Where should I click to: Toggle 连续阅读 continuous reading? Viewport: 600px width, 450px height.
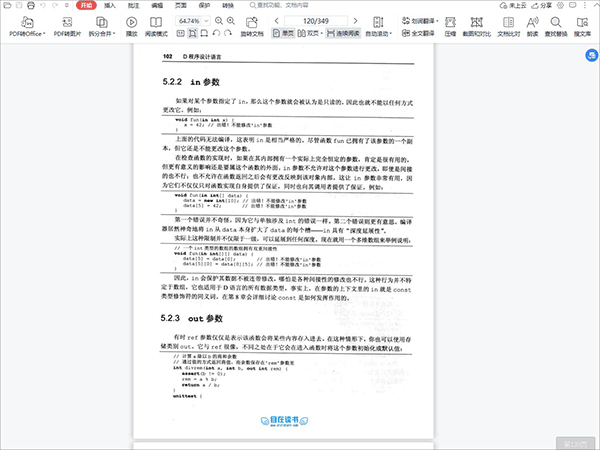tap(343, 33)
